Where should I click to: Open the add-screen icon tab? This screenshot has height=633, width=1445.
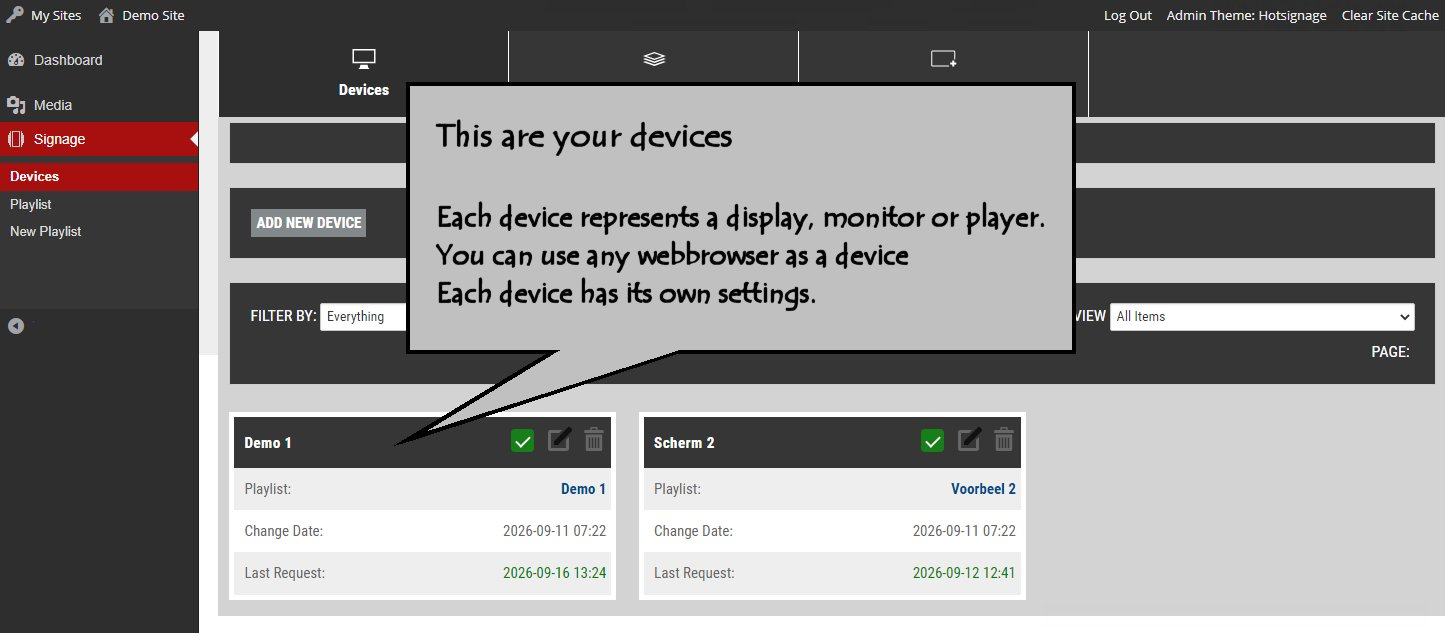tap(944, 59)
